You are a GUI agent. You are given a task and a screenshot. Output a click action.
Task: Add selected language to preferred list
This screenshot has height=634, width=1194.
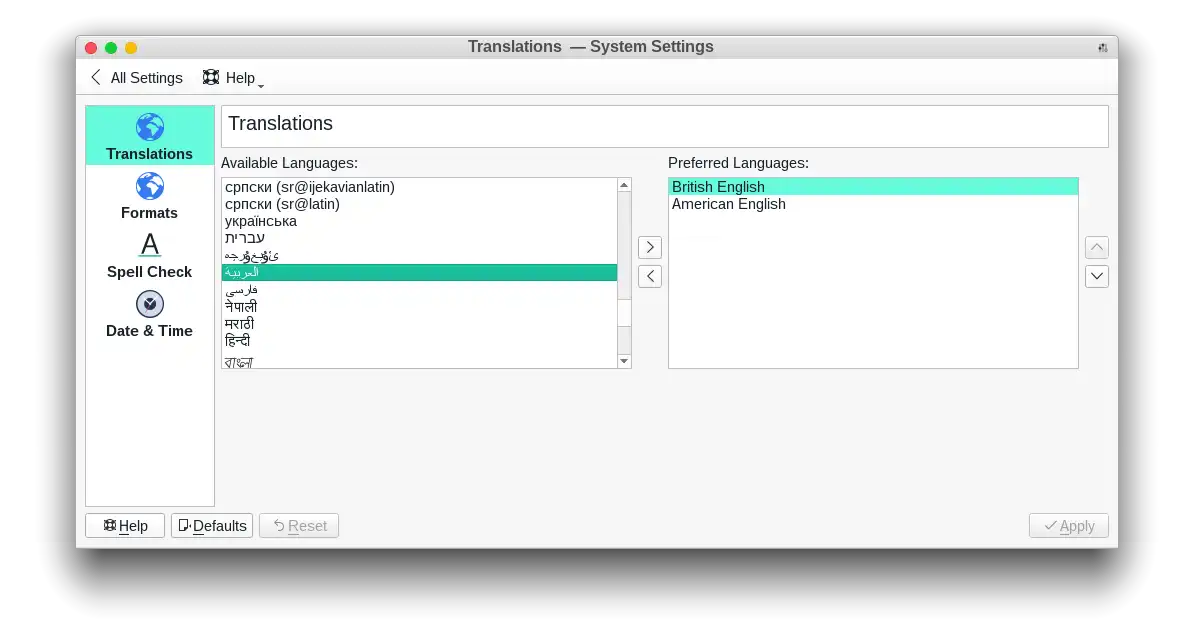[x=650, y=247]
